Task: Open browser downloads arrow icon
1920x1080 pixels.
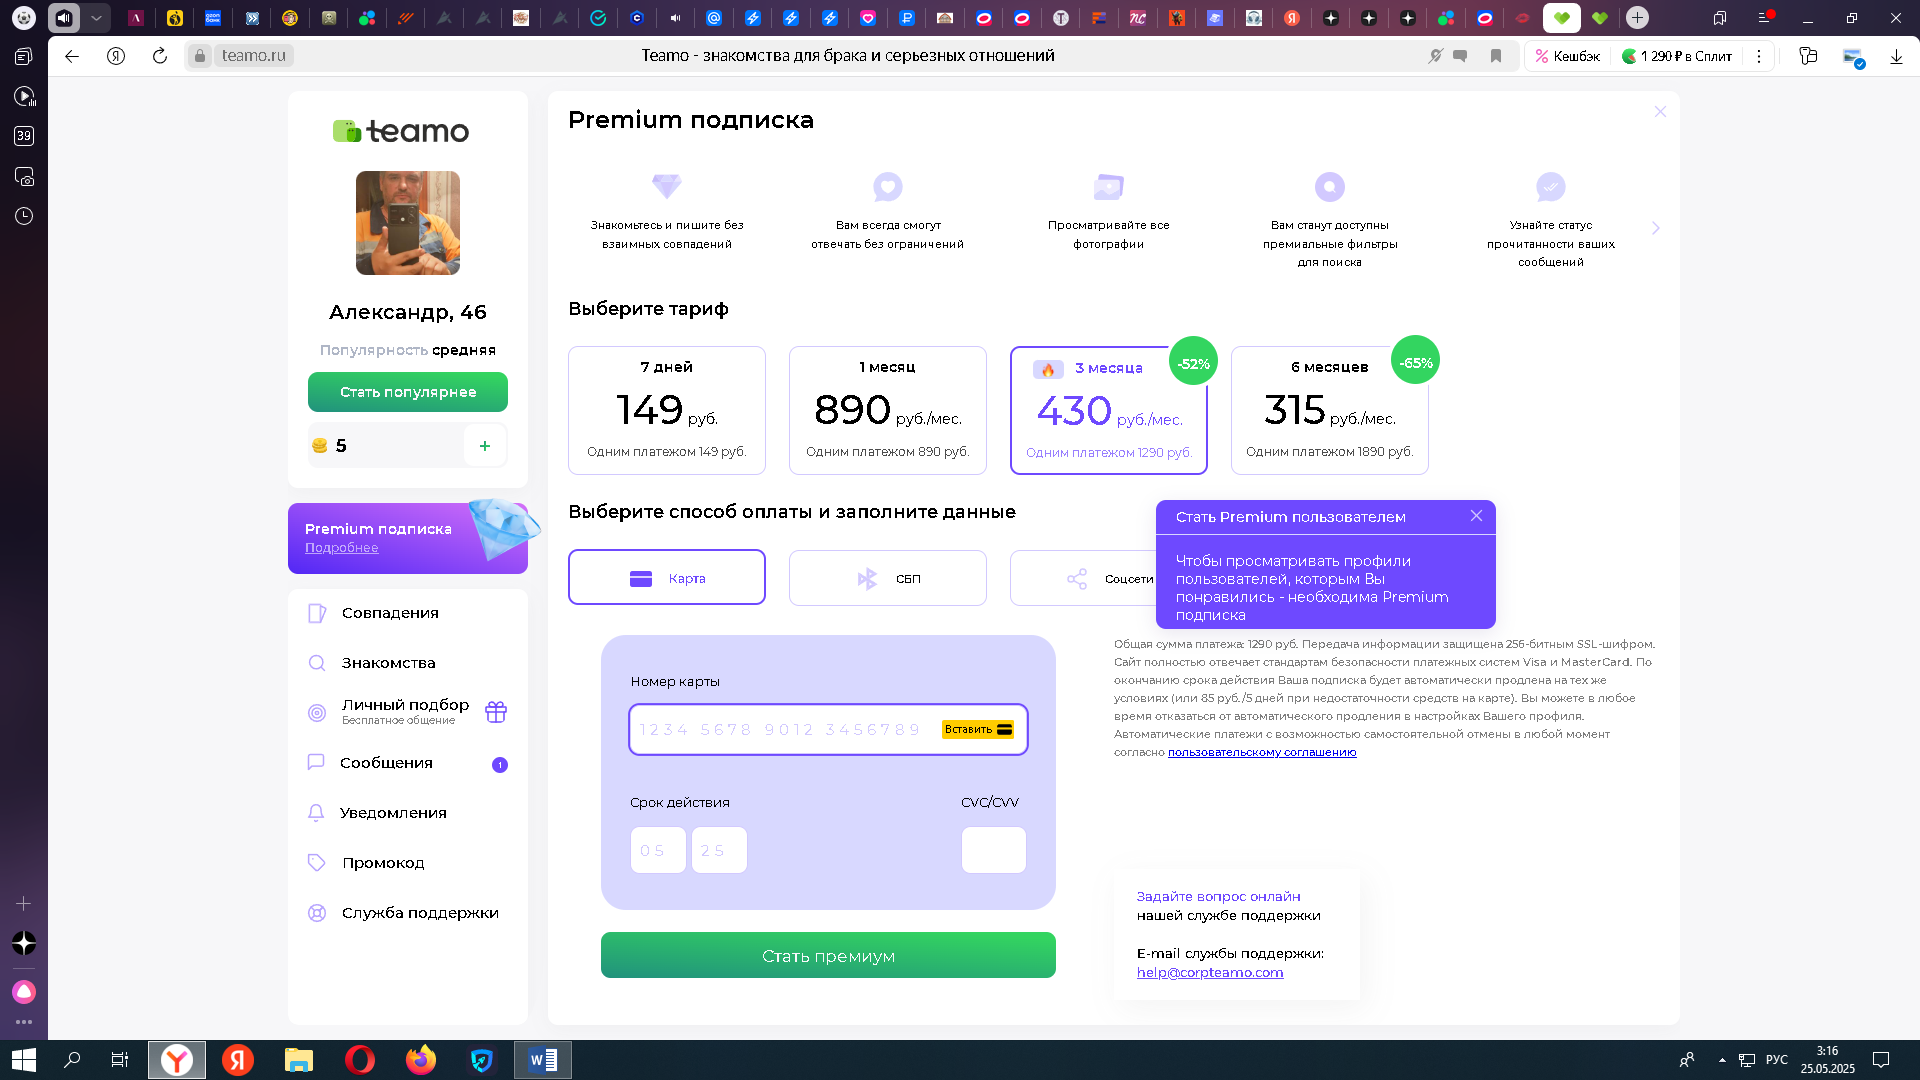Action: (x=1896, y=56)
